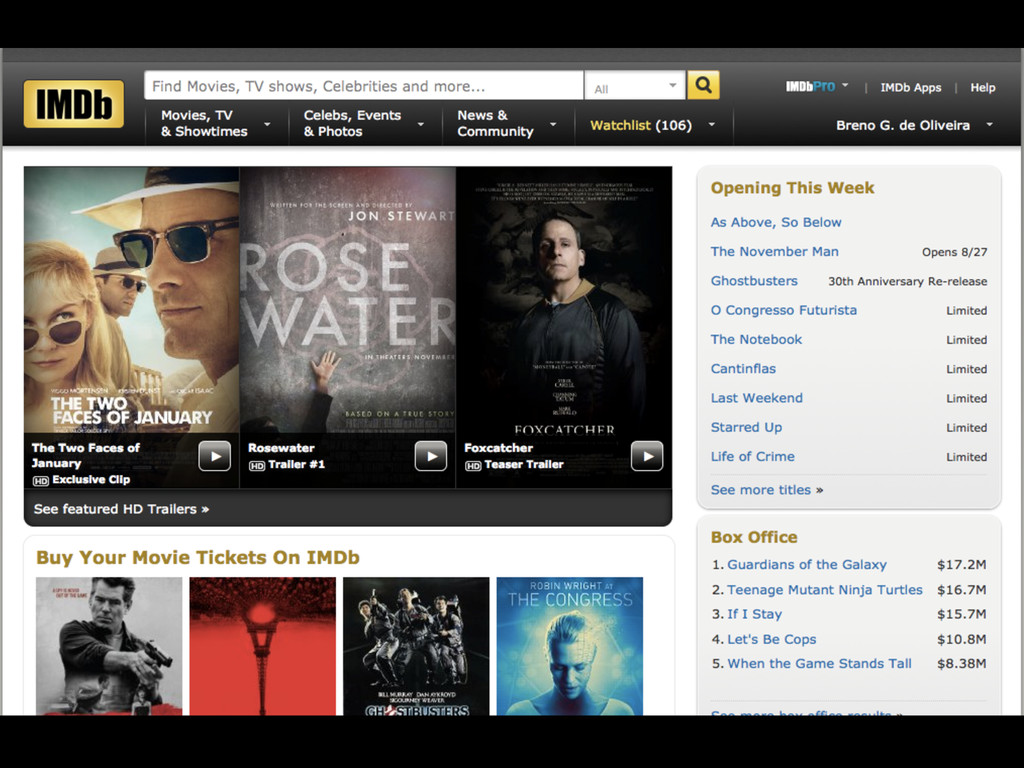The image size is (1024, 768).
Task: Click the IMDb logo
Action: pyautogui.click(x=74, y=104)
